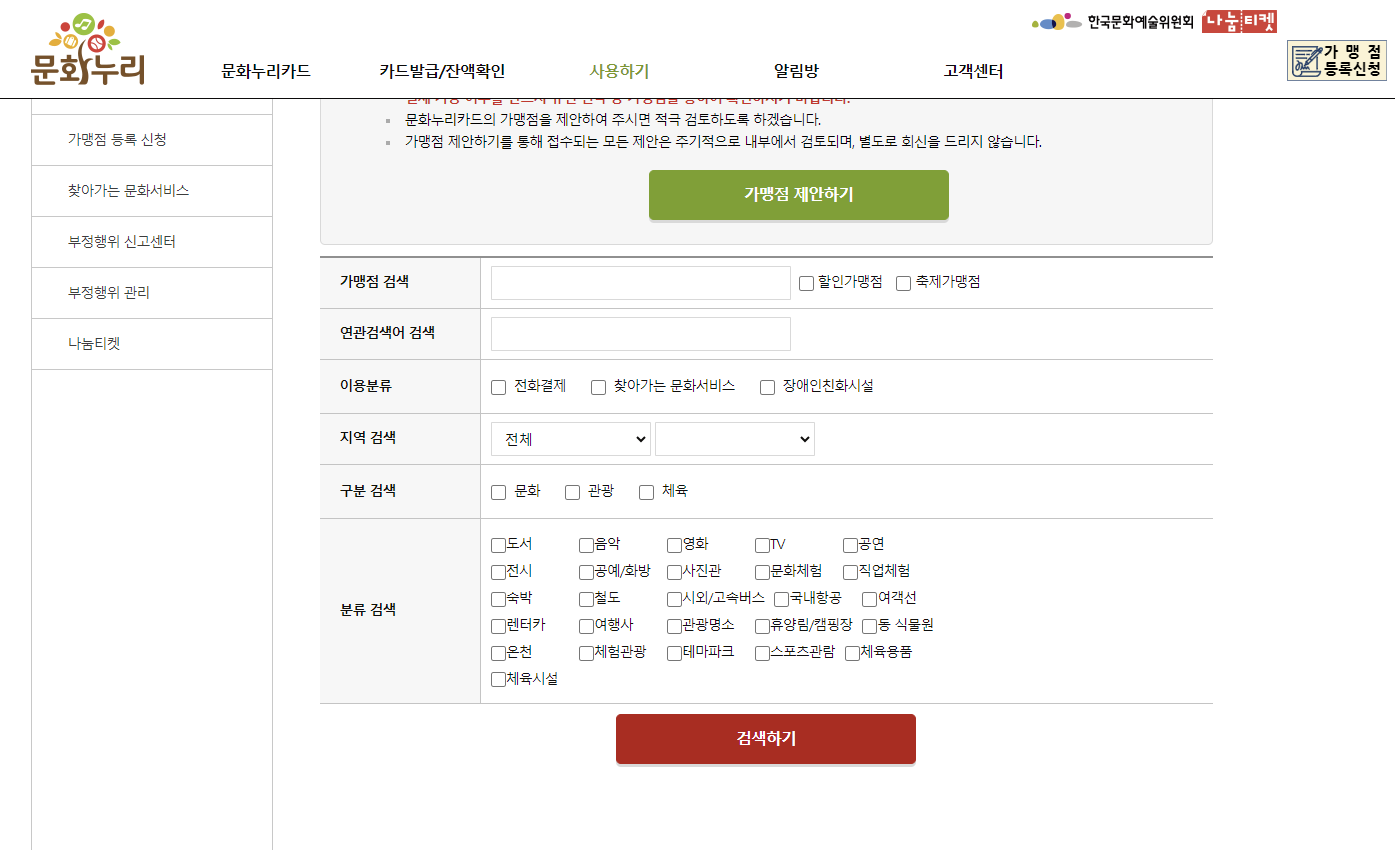Open 찾아가는 문화서비스 in the sidebar
Image resolution: width=1395 pixels, height=850 pixels.
(x=152, y=191)
